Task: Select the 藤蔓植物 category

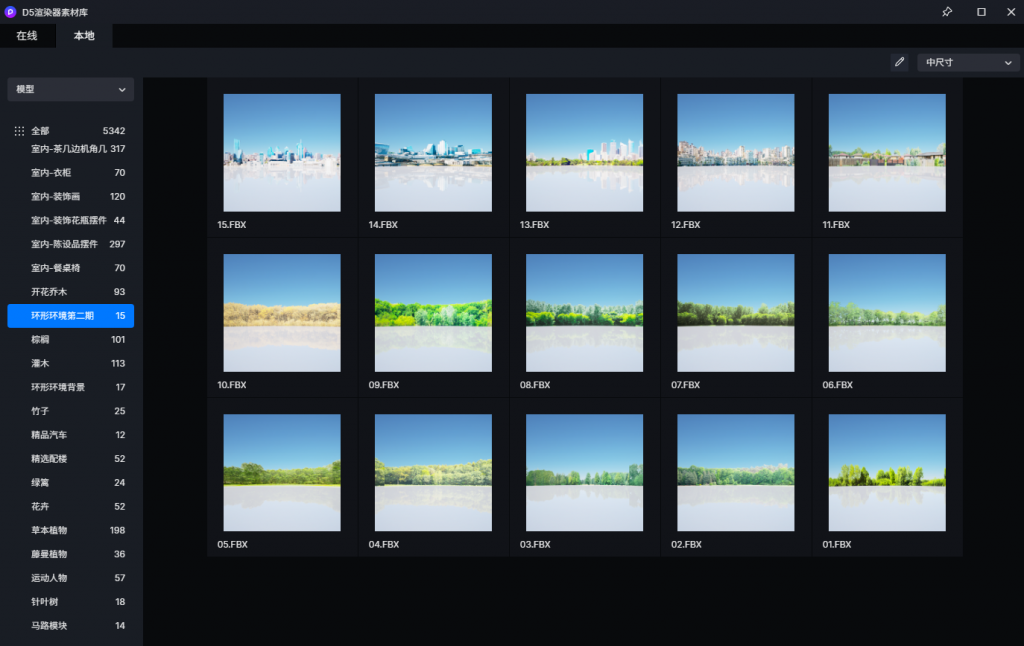Action: pyautogui.click(x=71, y=554)
